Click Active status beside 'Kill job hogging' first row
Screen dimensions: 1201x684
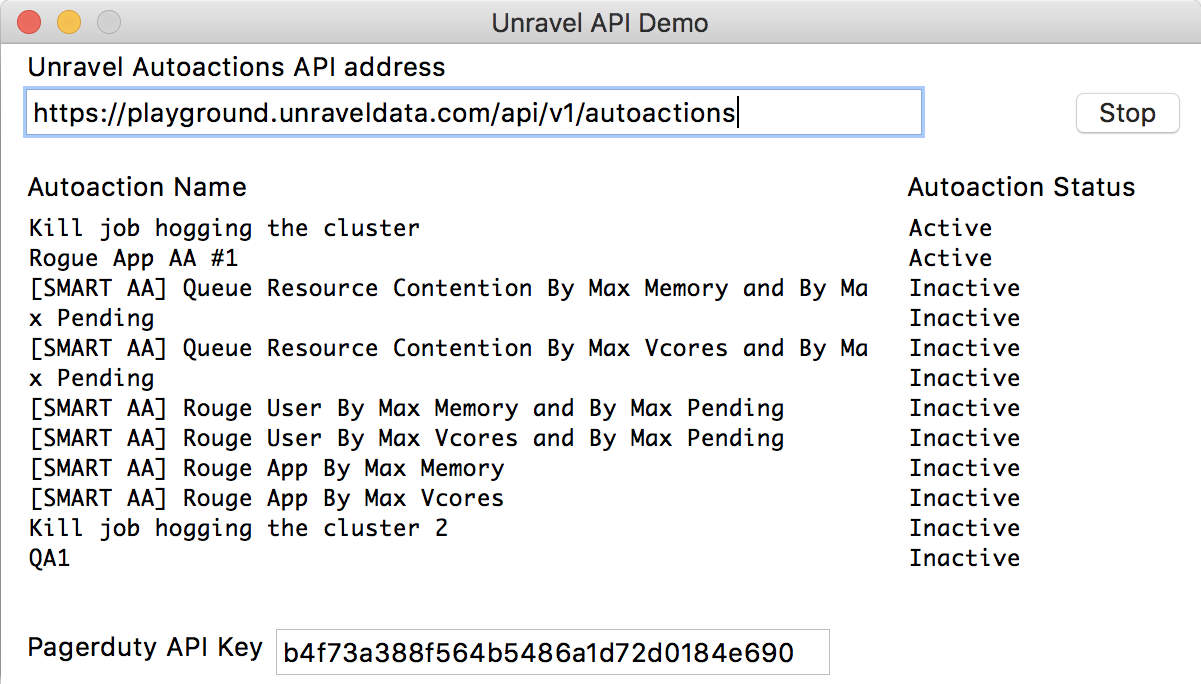(x=950, y=228)
